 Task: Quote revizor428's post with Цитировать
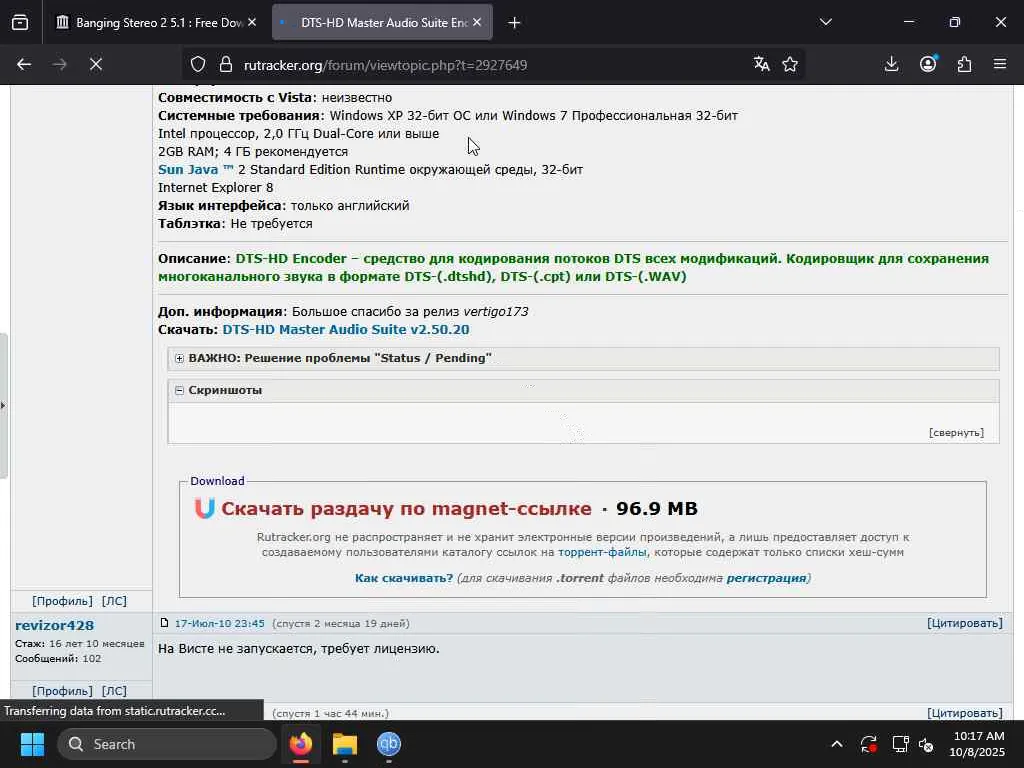pyautogui.click(x=965, y=624)
